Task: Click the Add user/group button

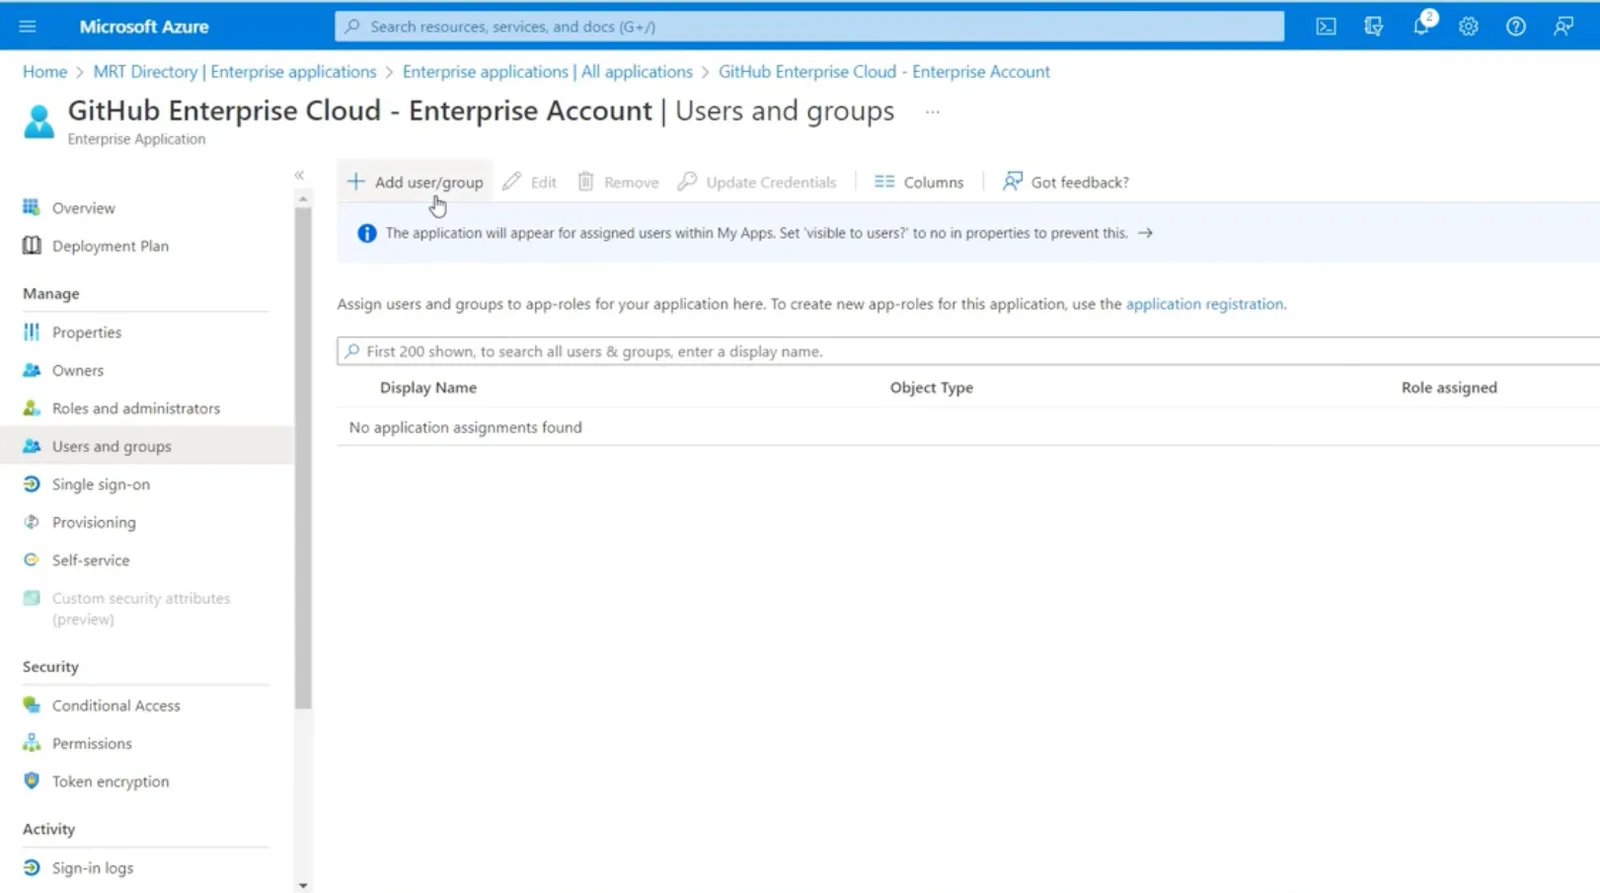Action: [x=415, y=182]
